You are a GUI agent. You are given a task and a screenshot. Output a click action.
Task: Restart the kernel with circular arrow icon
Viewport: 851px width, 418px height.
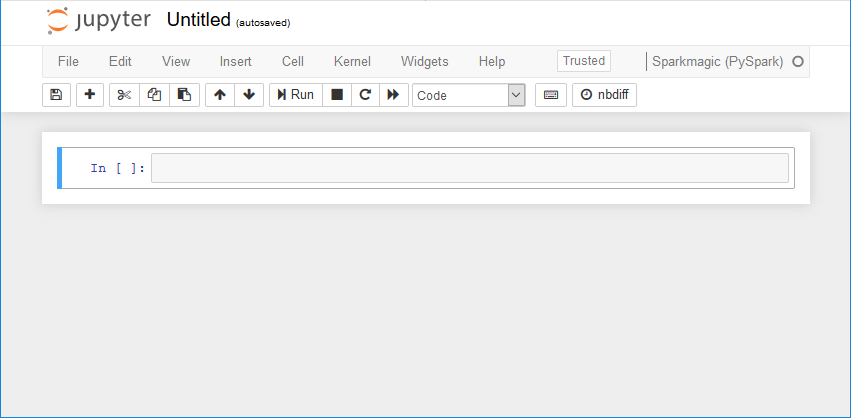click(365, 95)
